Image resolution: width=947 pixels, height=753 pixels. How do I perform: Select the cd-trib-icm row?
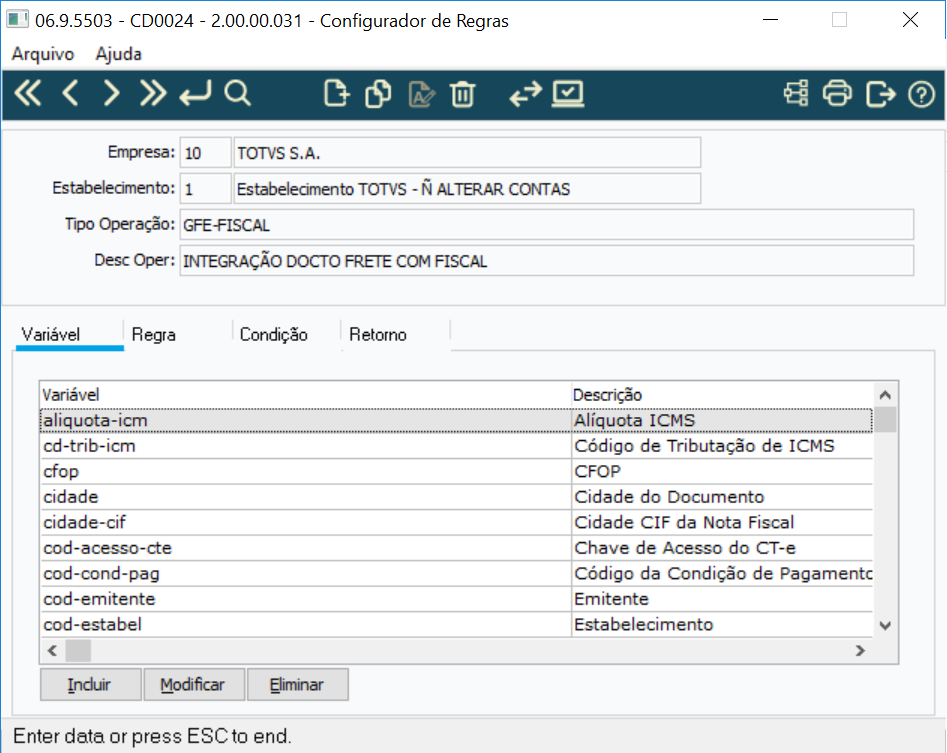point(456,446)
